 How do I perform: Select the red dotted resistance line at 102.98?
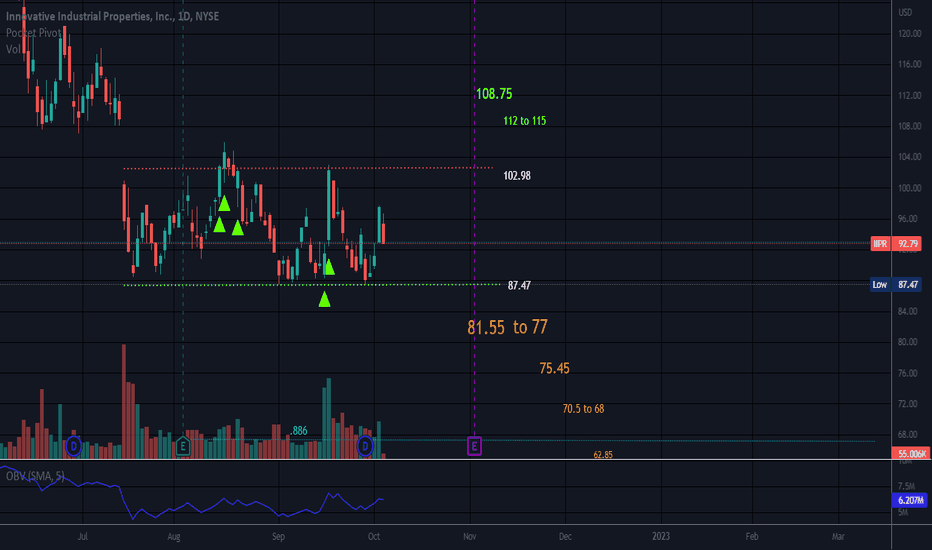tap(308, 168)
